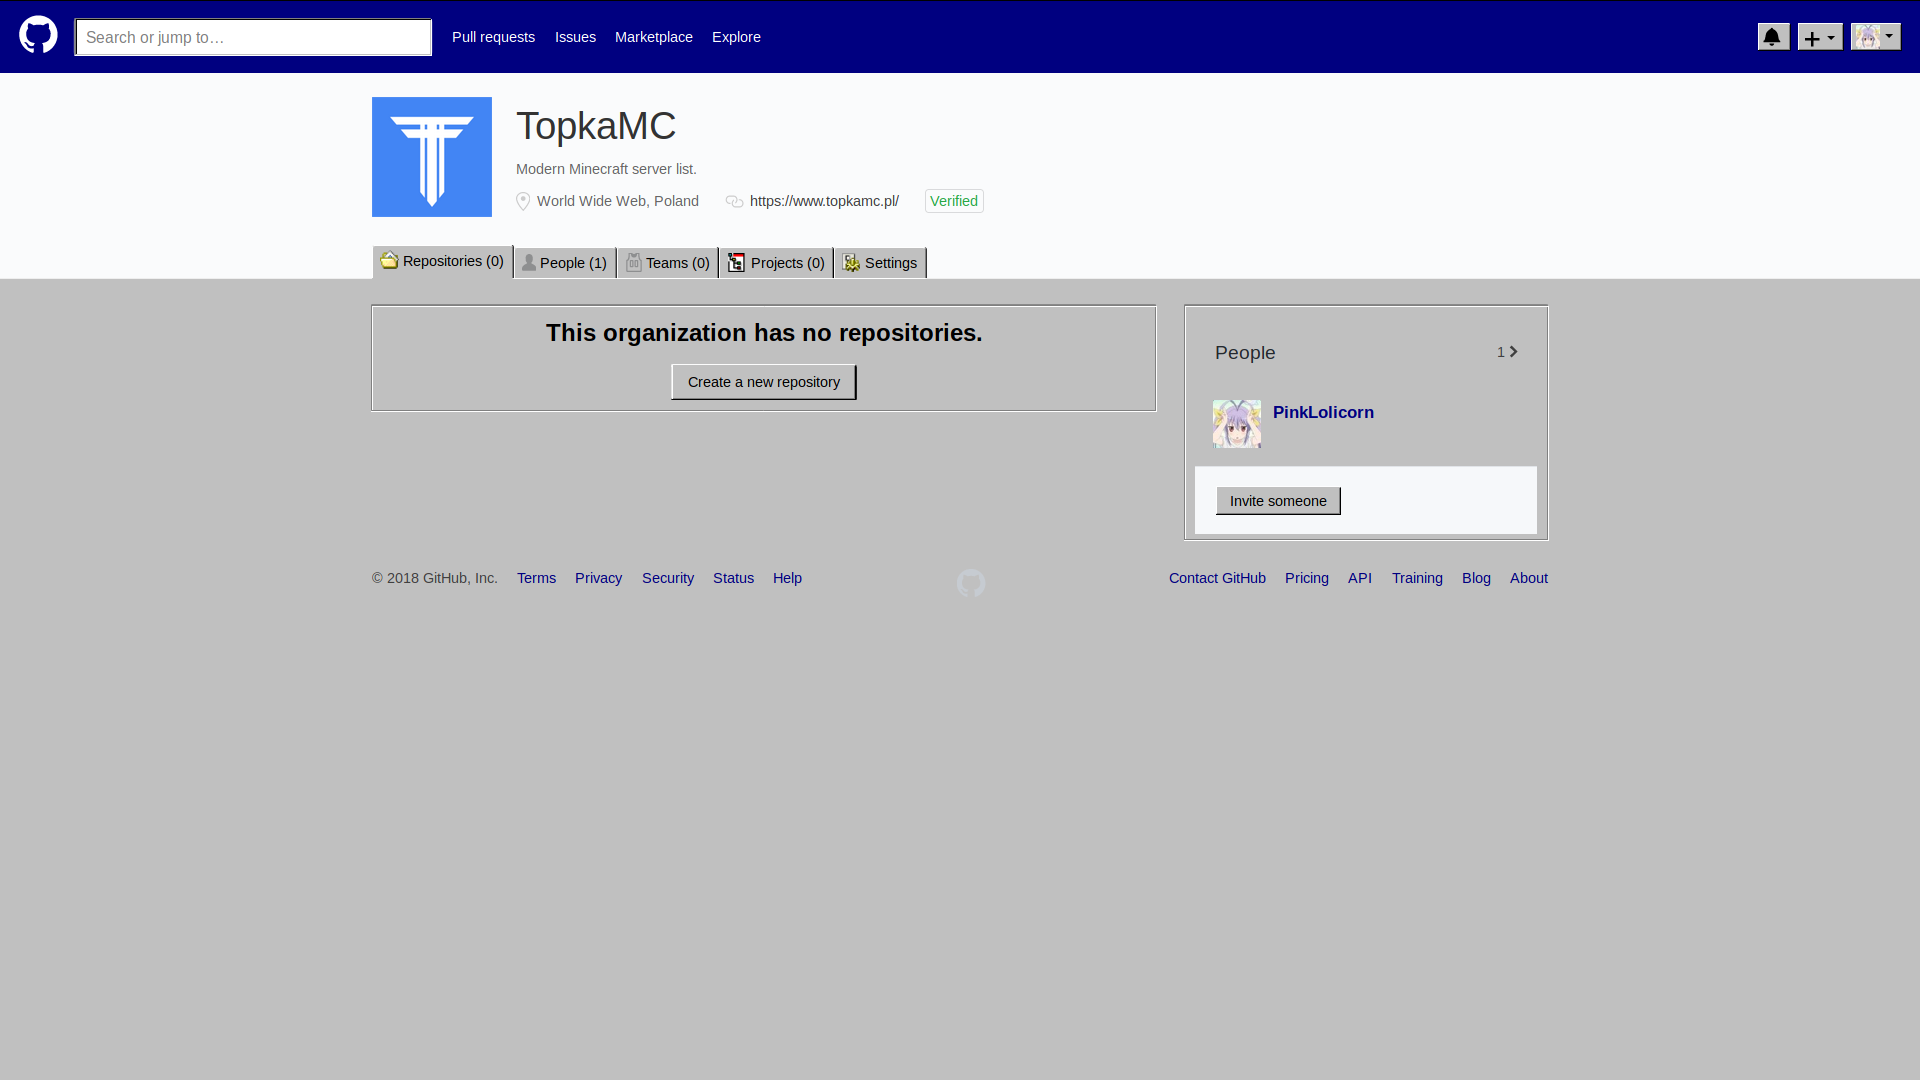Select the Repositories (0) tab

[442, 261]
